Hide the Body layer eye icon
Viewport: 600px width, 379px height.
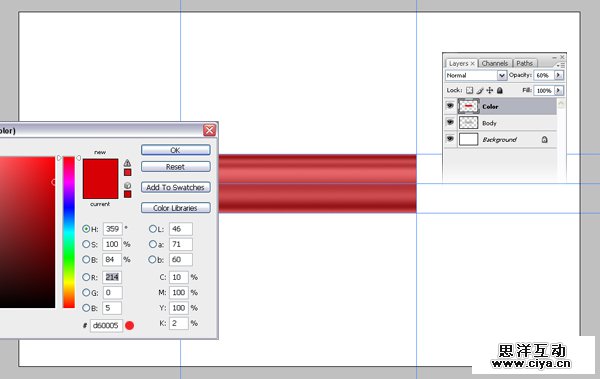click(450, 123)
